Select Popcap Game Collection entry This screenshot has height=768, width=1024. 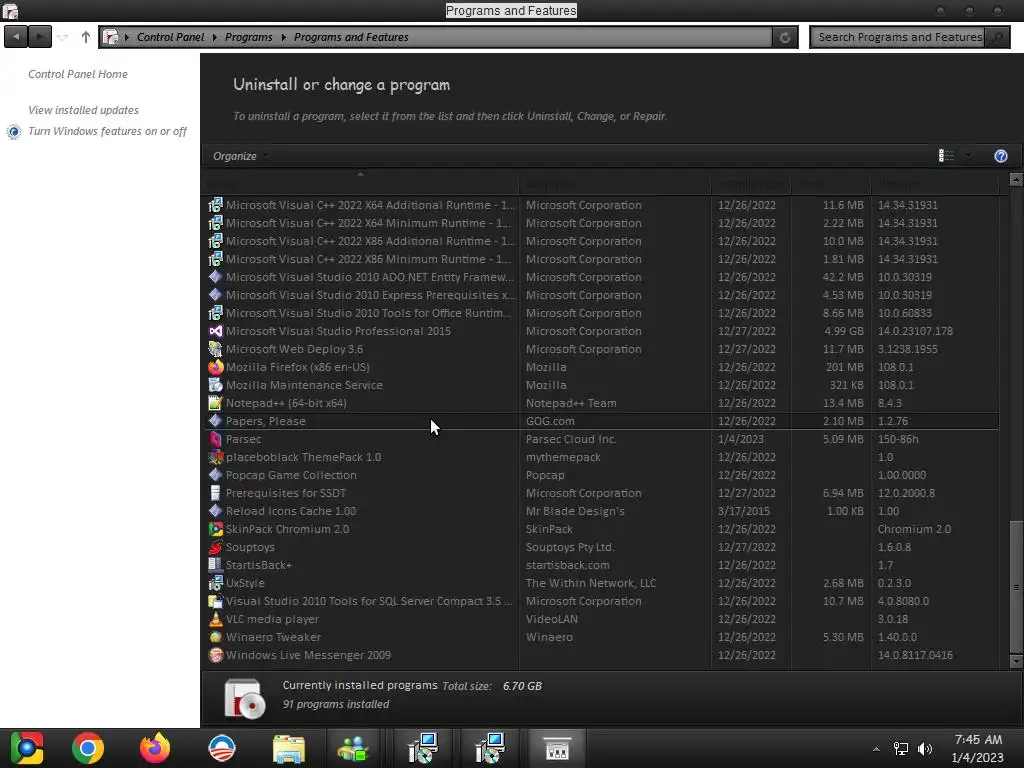602,475
